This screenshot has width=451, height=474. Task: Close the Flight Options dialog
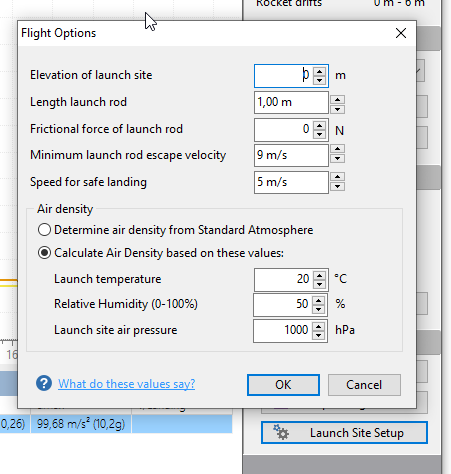point(401,33)
